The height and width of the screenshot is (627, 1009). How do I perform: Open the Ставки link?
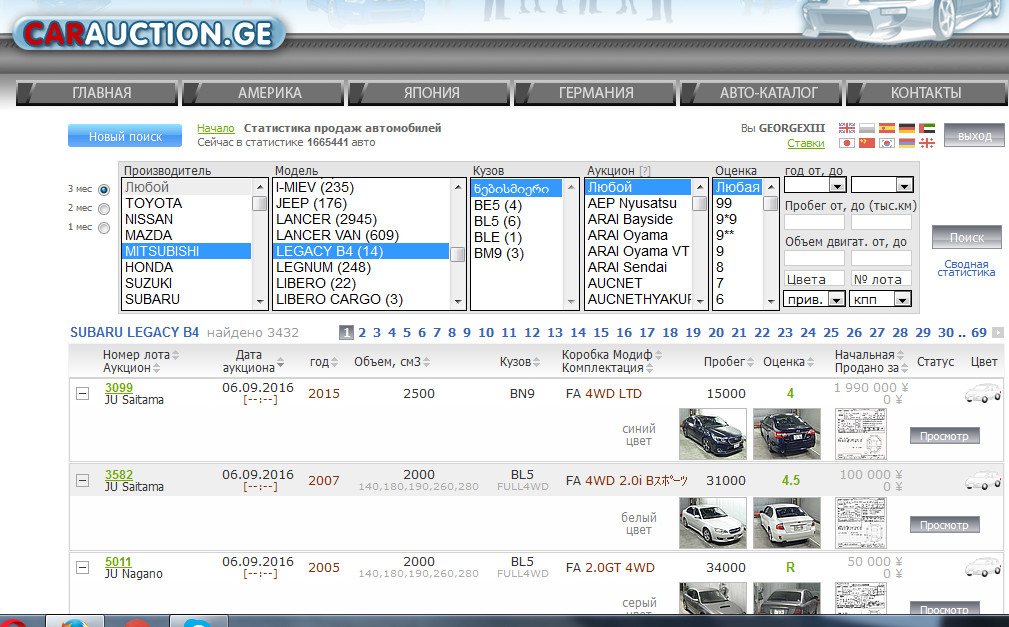coord(806,144)
